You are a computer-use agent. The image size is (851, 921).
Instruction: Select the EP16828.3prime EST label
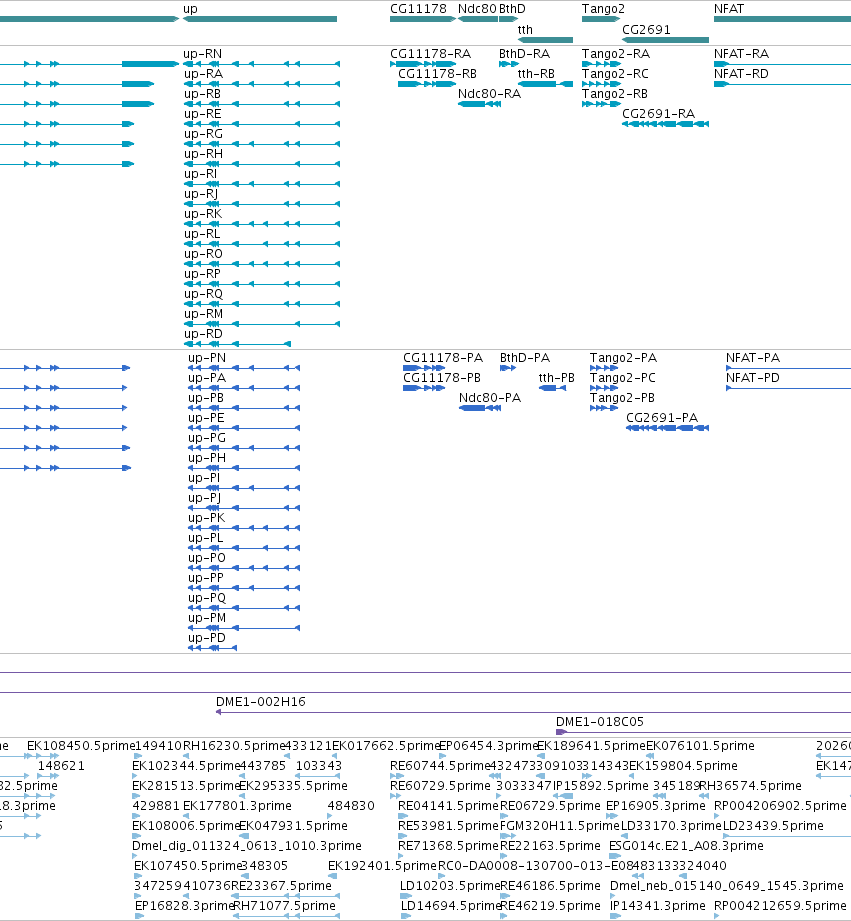pyautogui.click(x=185, y=906)
